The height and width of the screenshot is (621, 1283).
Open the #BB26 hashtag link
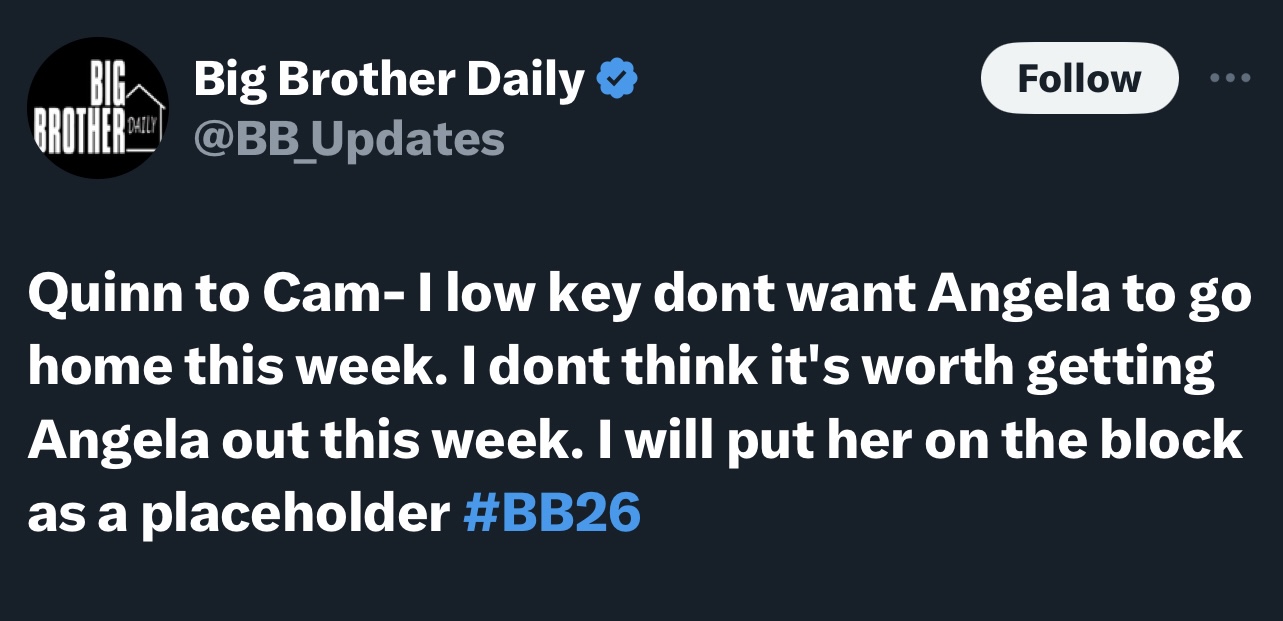(x=552, y=514)
